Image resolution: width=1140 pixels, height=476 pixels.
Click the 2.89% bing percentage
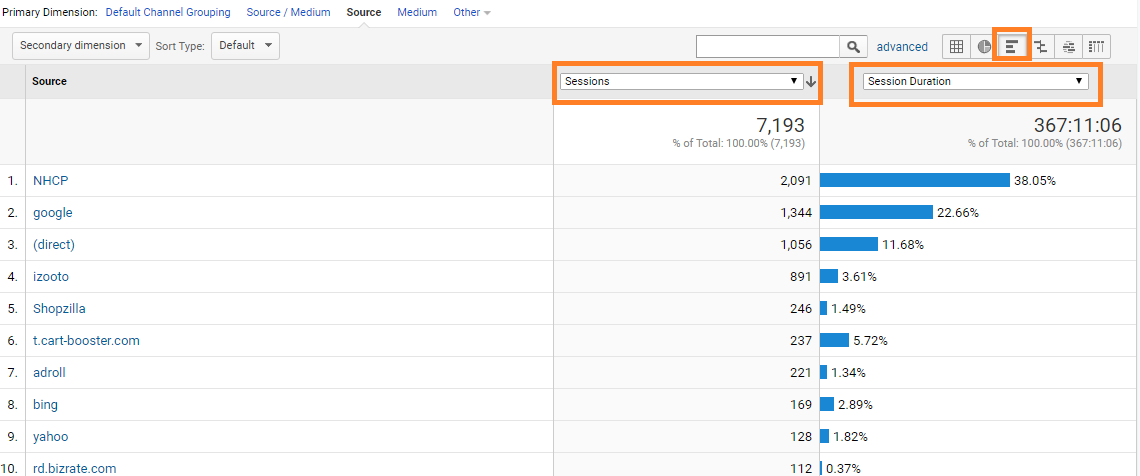(855, 405)
